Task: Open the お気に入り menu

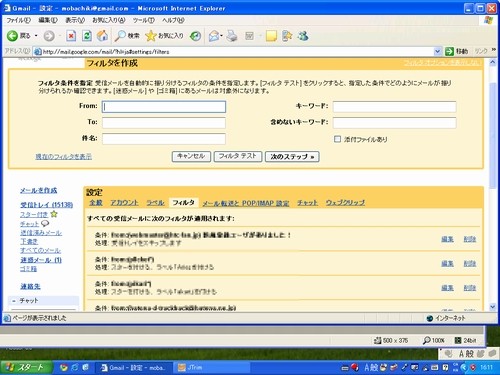Action: click(x=109, y=20)
